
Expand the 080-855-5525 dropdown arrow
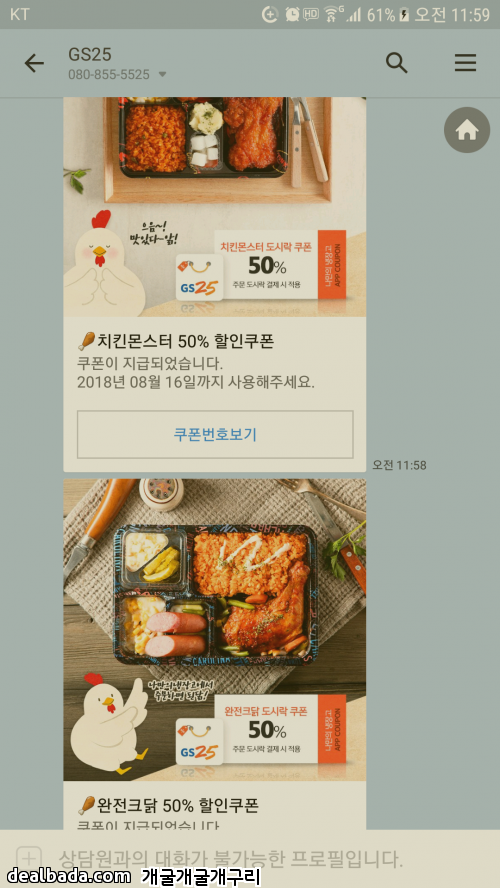click(163, 74)
